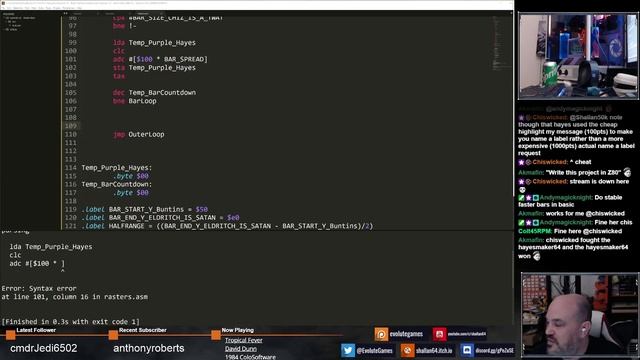The width and height of the screenshot is (640, 360).
Task: Click 'BAR_END_Y_ELDRITCH_IS_SATAN = $e0' on line 120
Action: tap(174, 218)
